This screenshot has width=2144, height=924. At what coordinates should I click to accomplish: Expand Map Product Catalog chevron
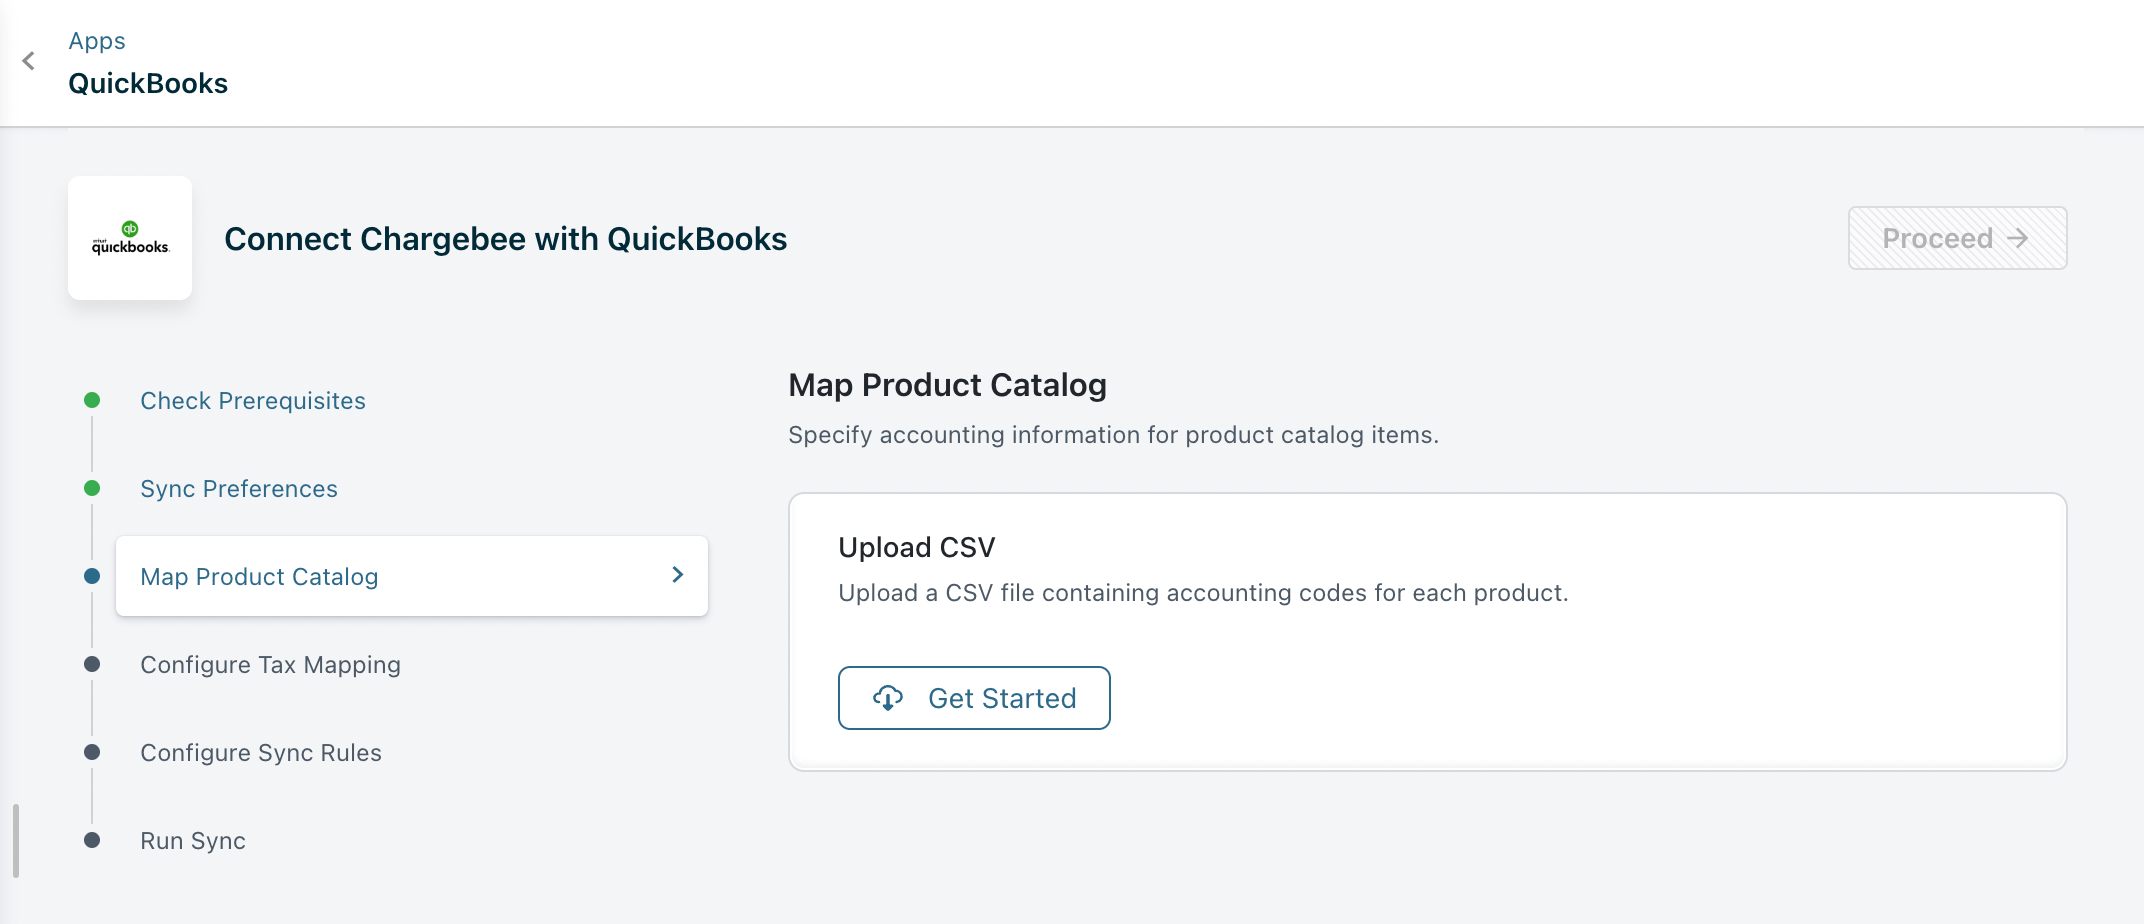pos(678,575)
